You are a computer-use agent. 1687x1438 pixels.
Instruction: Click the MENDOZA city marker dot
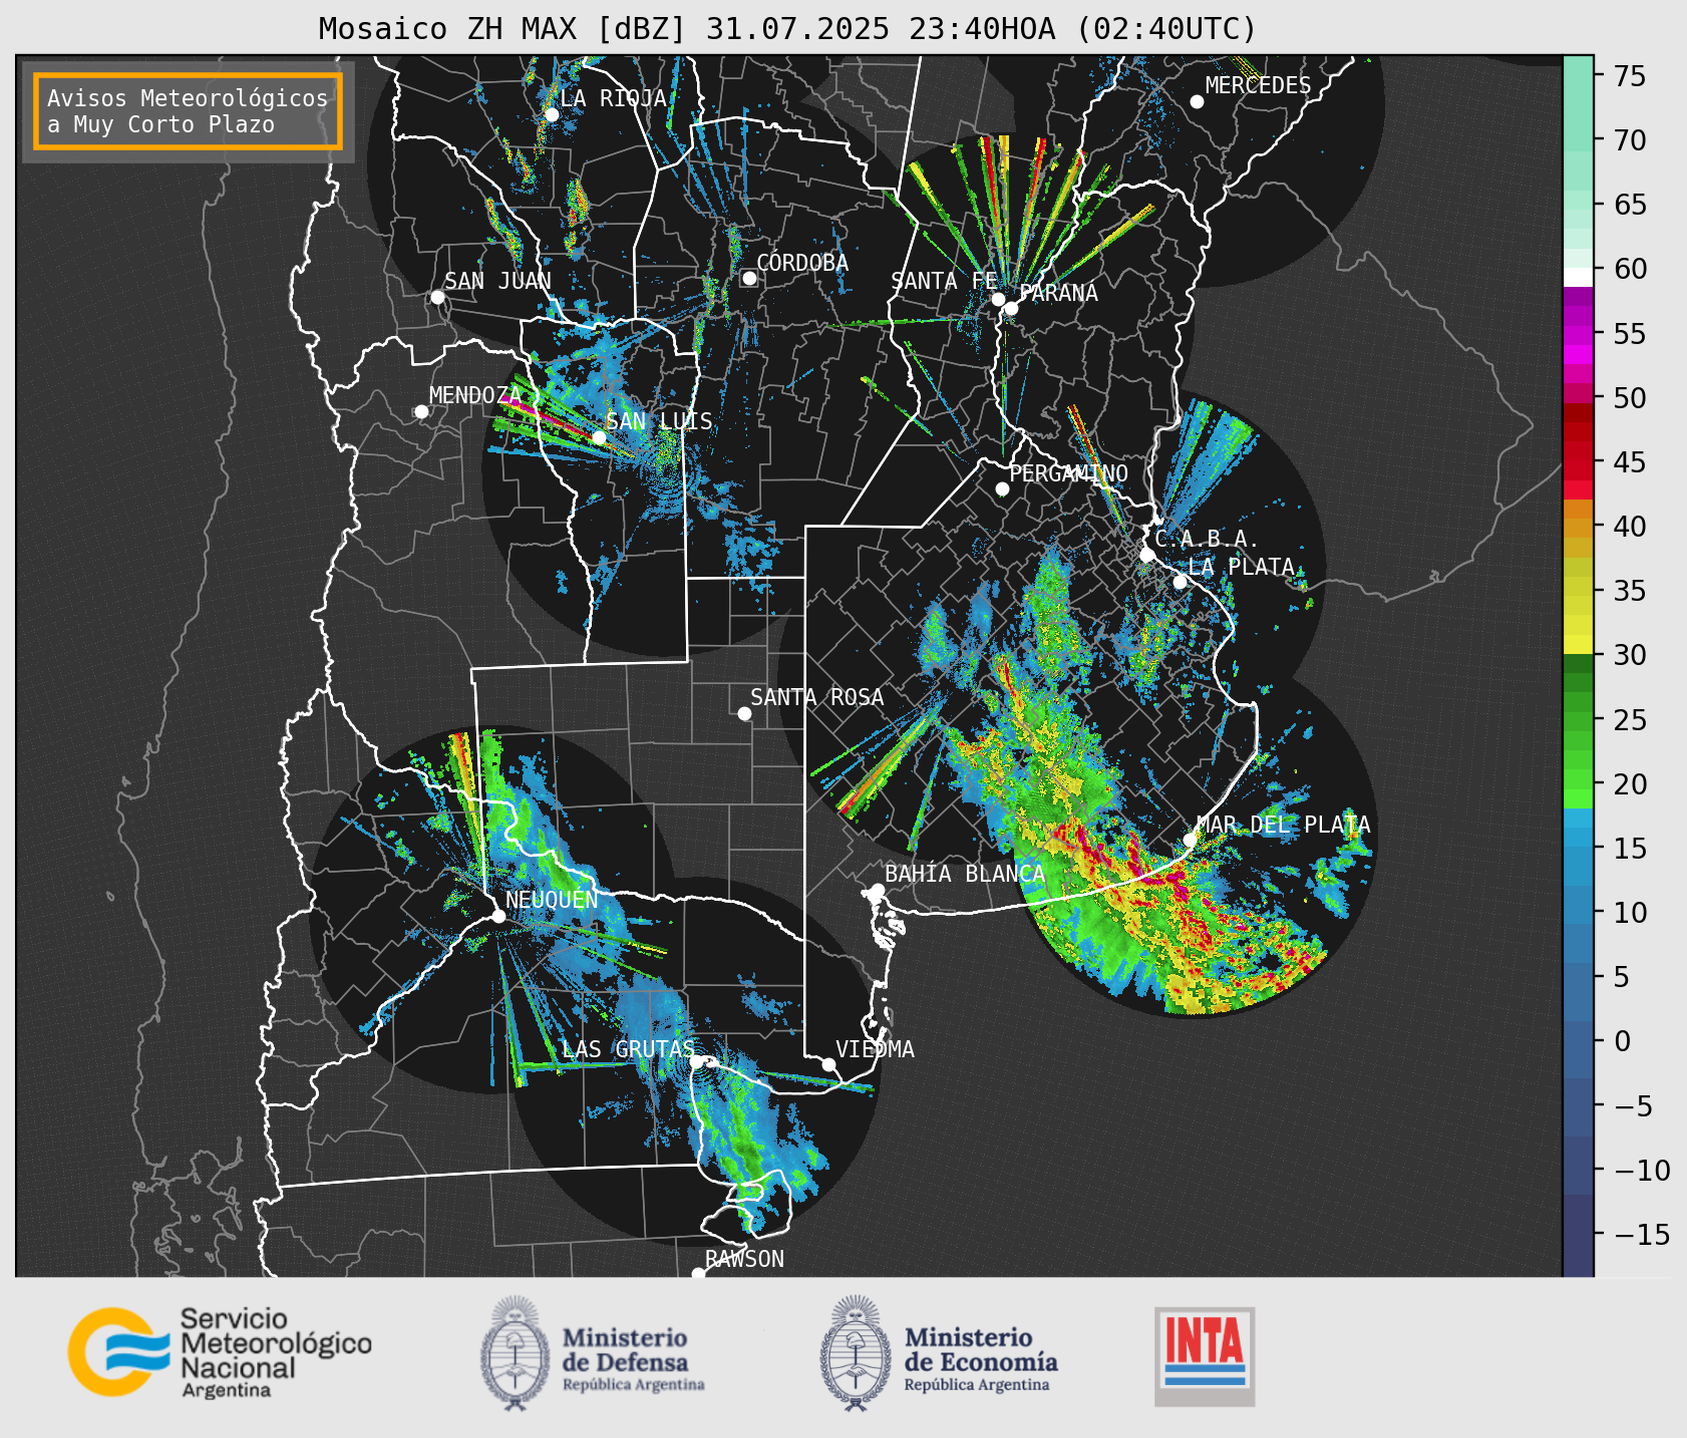click(x=421, y=412)
